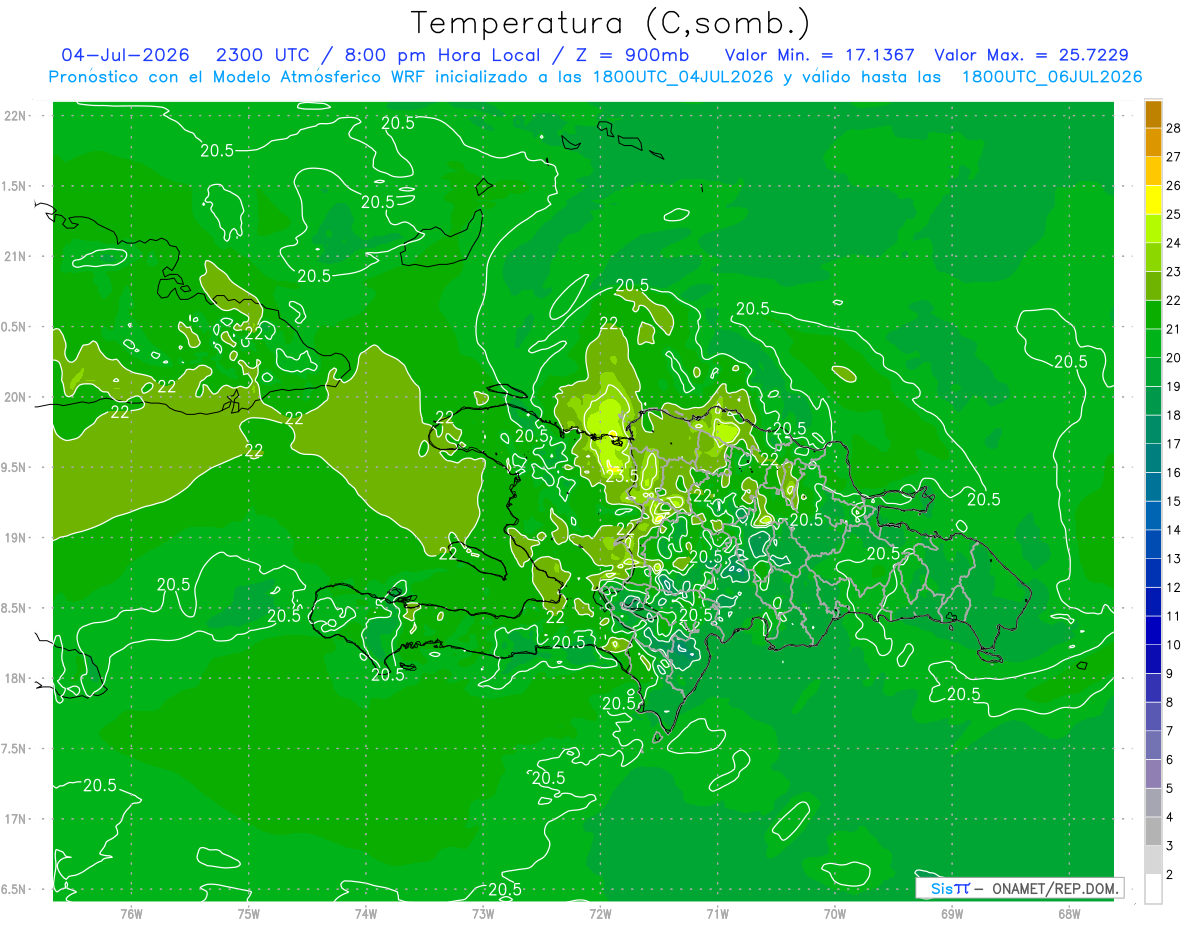1200x927 pixels.
Task: Click the "Valor Min. = 17.1367" value
Action: pos(819,55)
